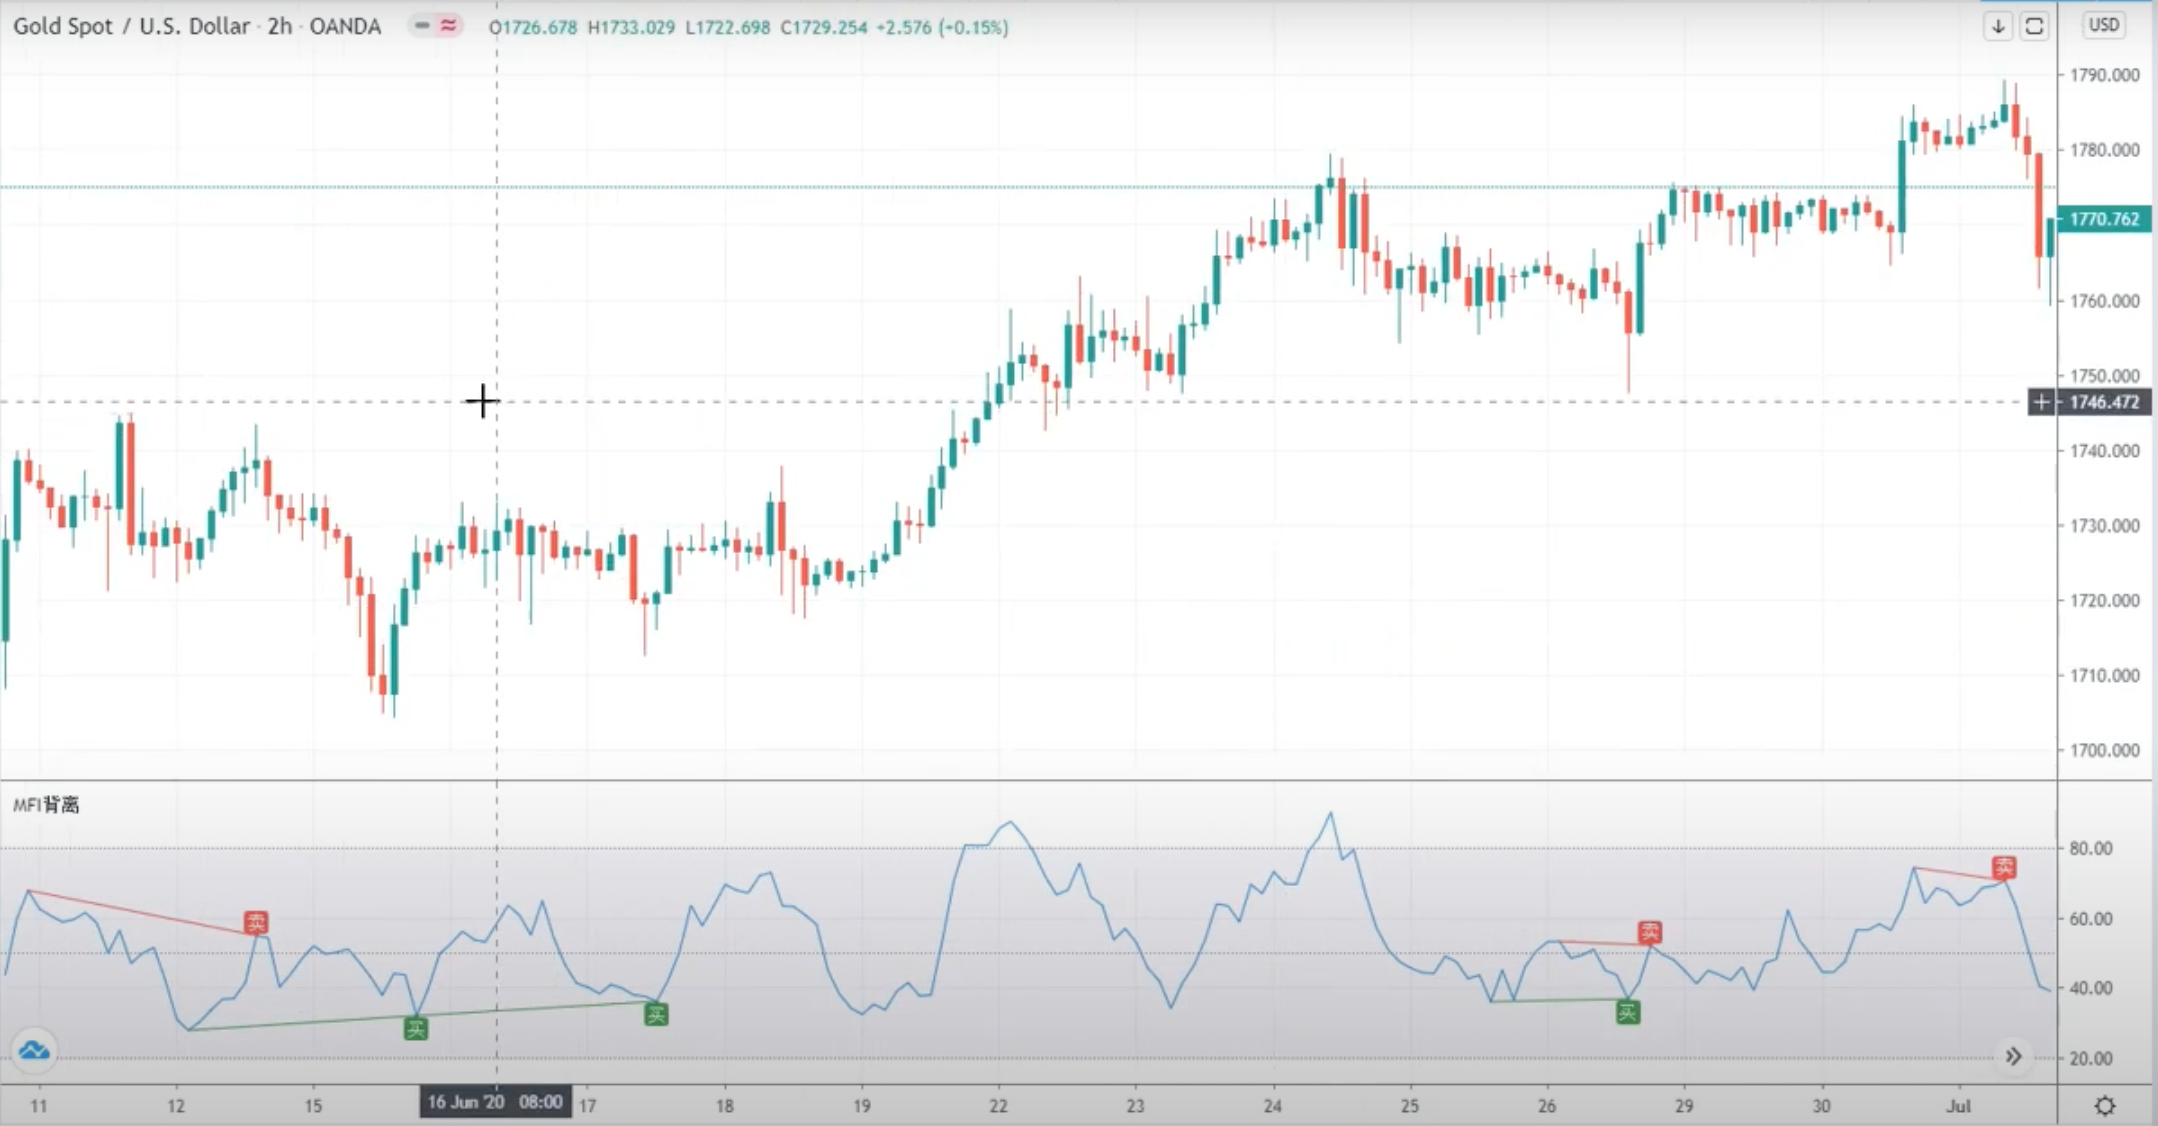Click the green 买 marker near 16 Jun
Viewport: 2158px width, 1126px height.
click(415, 1027)
